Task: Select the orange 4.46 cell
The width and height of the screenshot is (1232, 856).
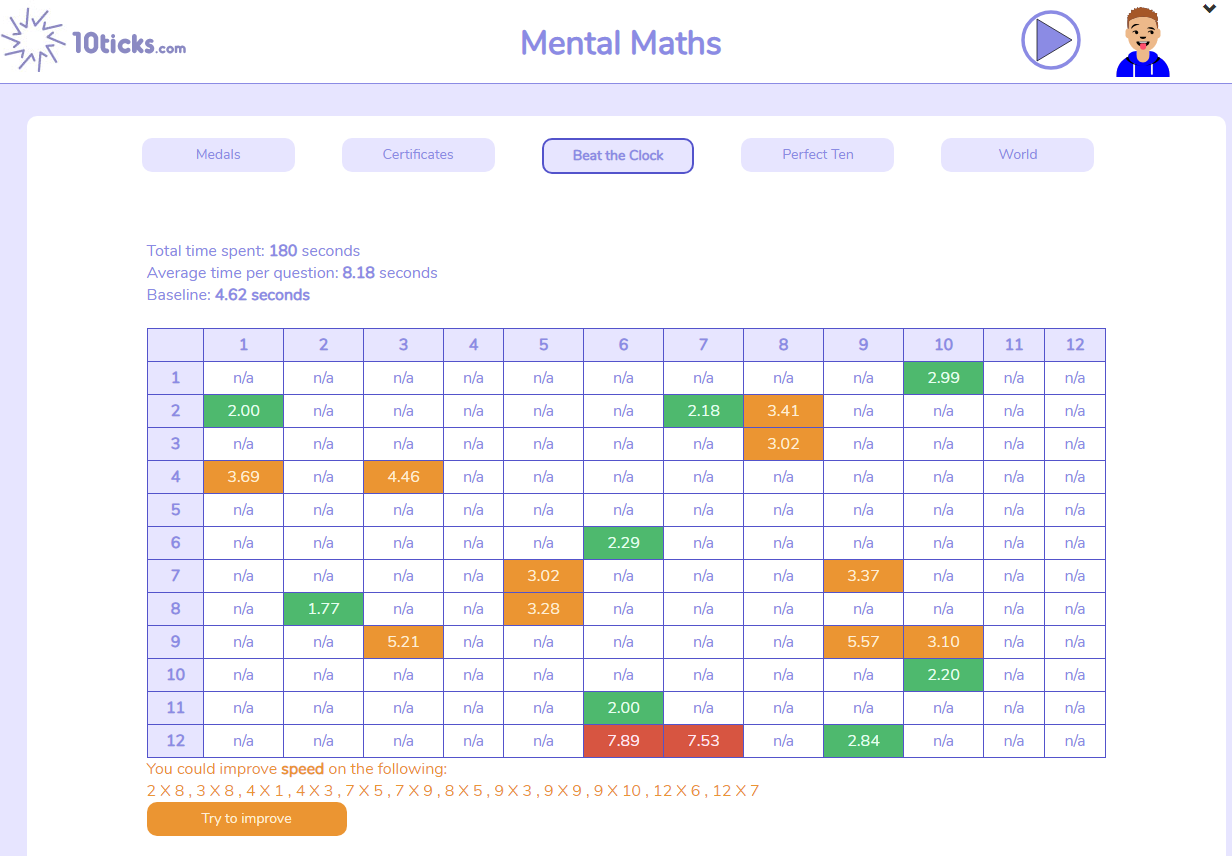Action: [403, 477]
